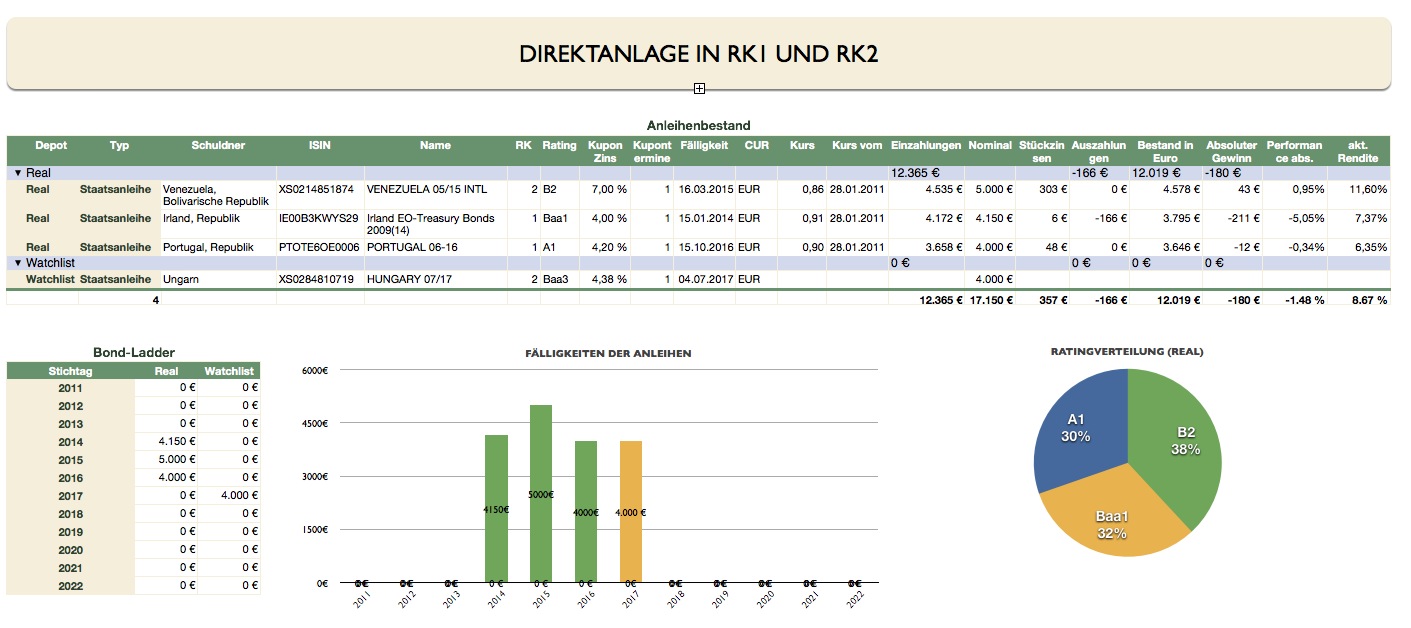Viewport: 1411px width, 628px height.
Task: Select the coupon cell 7,00 %
Action: (609, 189)
